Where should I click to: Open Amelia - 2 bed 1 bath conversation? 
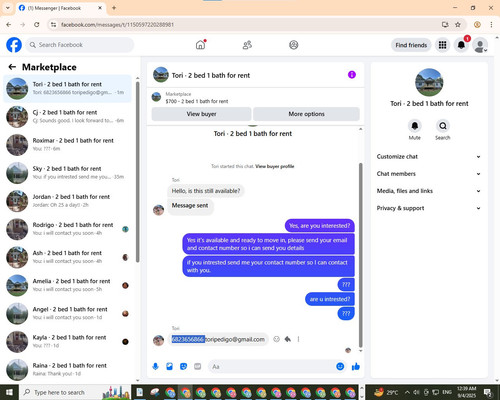(67, 285)
